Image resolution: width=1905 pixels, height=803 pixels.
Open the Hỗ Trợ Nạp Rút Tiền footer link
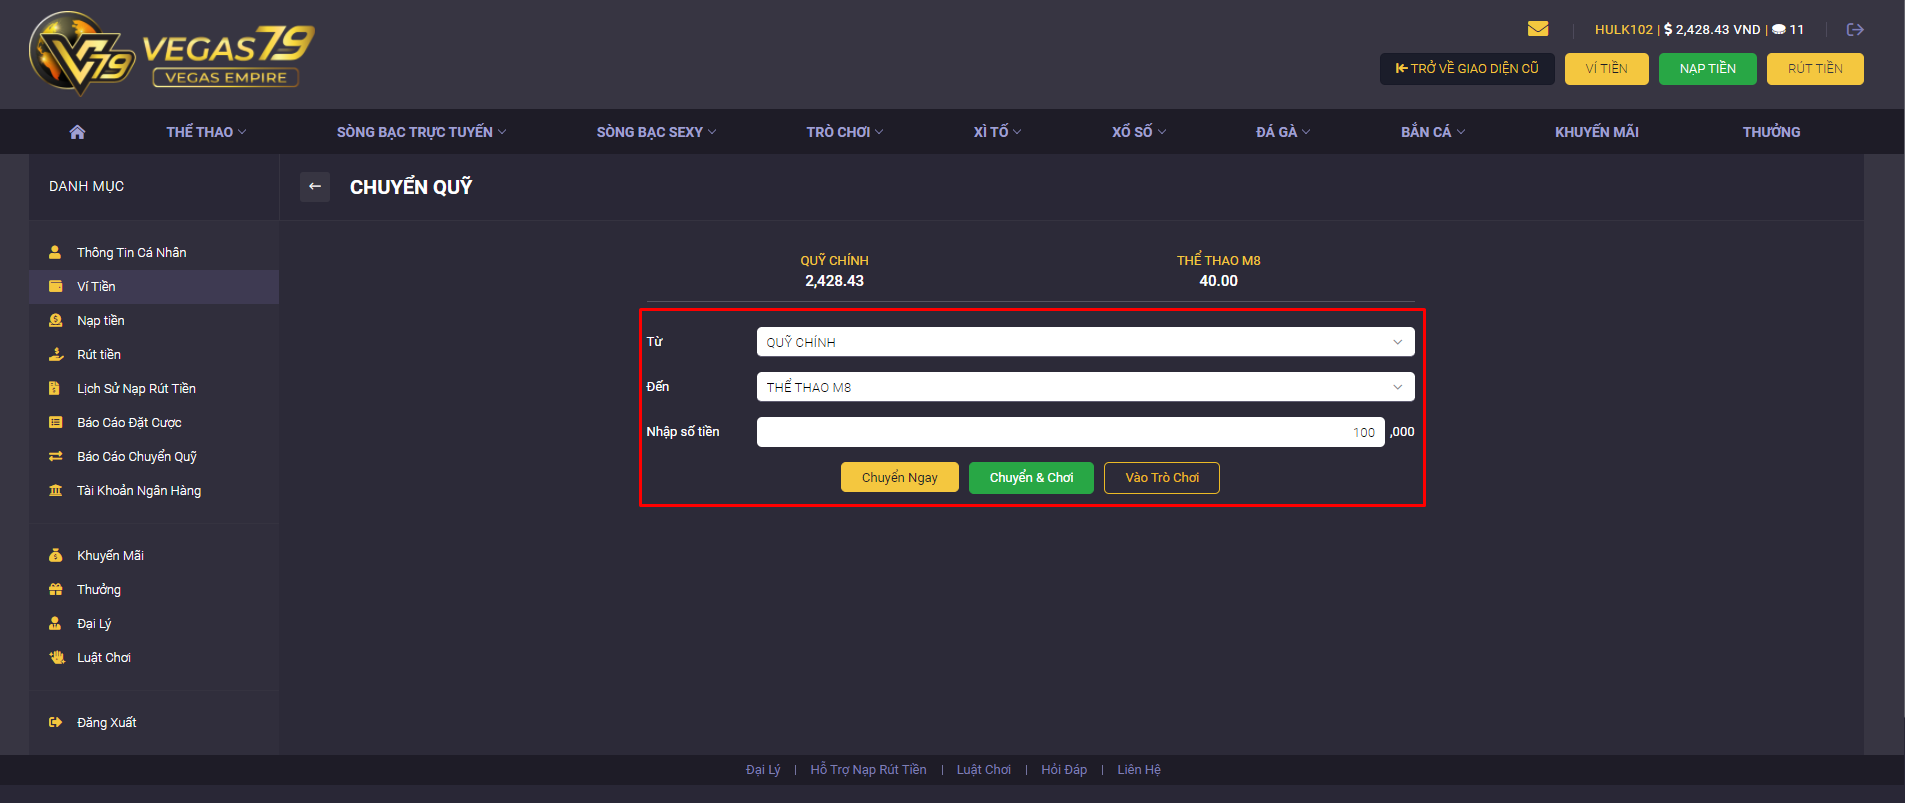(x=868, y=770)
